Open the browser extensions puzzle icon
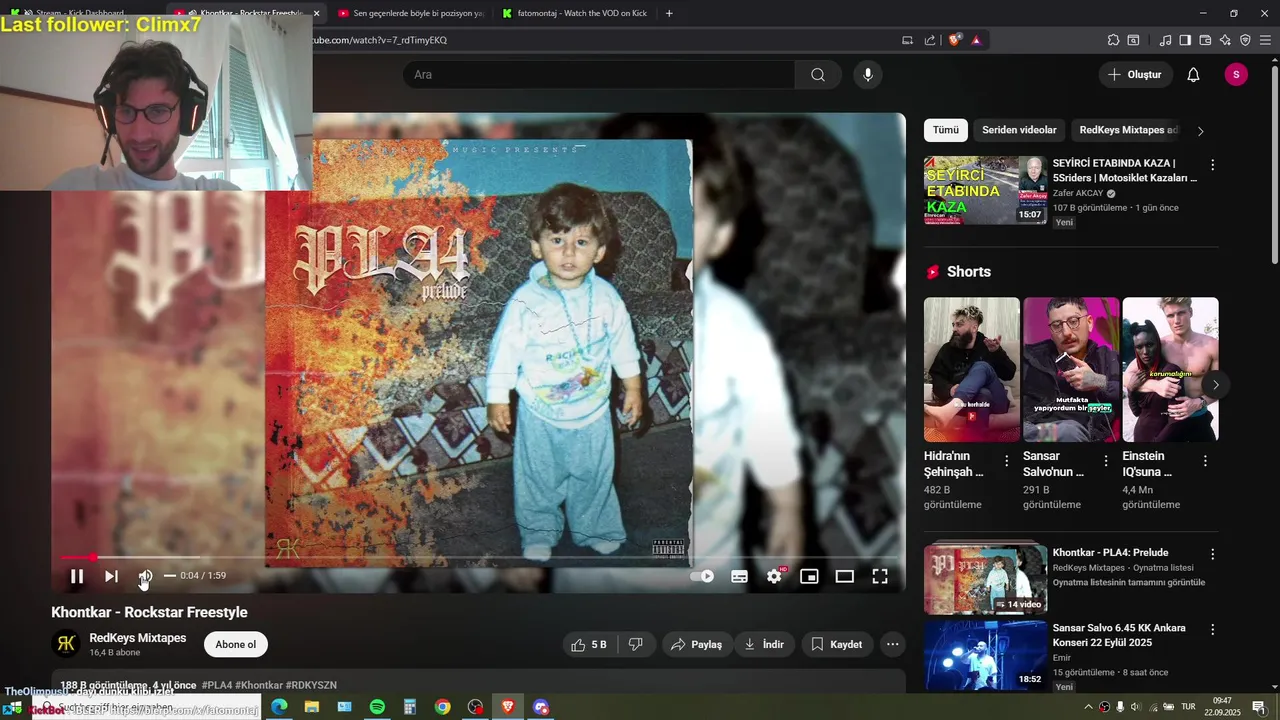This screenshot has height=720, width=1280. point(1113,40)
